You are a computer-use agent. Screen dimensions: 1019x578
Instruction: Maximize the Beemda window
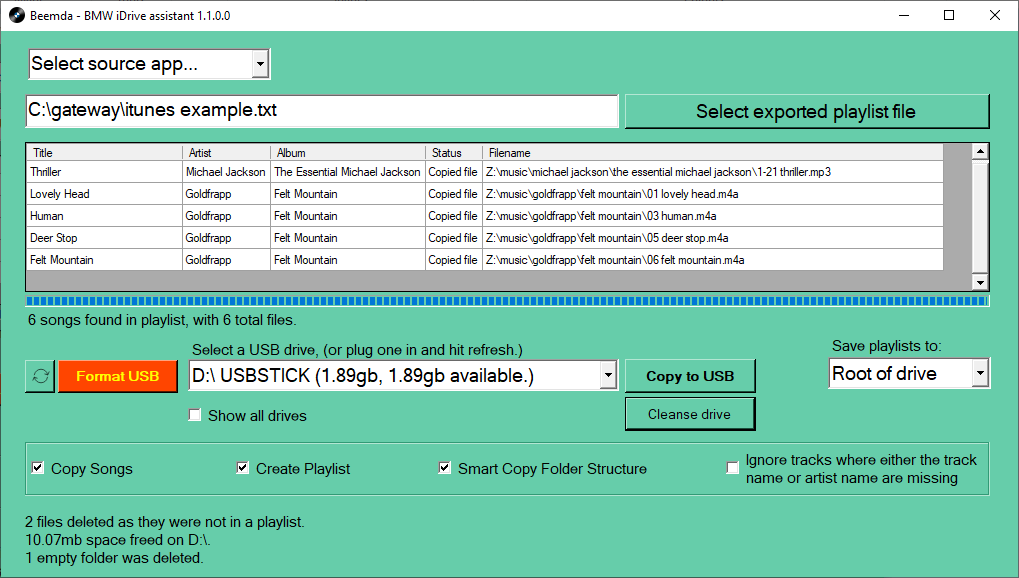pos(949,15)
